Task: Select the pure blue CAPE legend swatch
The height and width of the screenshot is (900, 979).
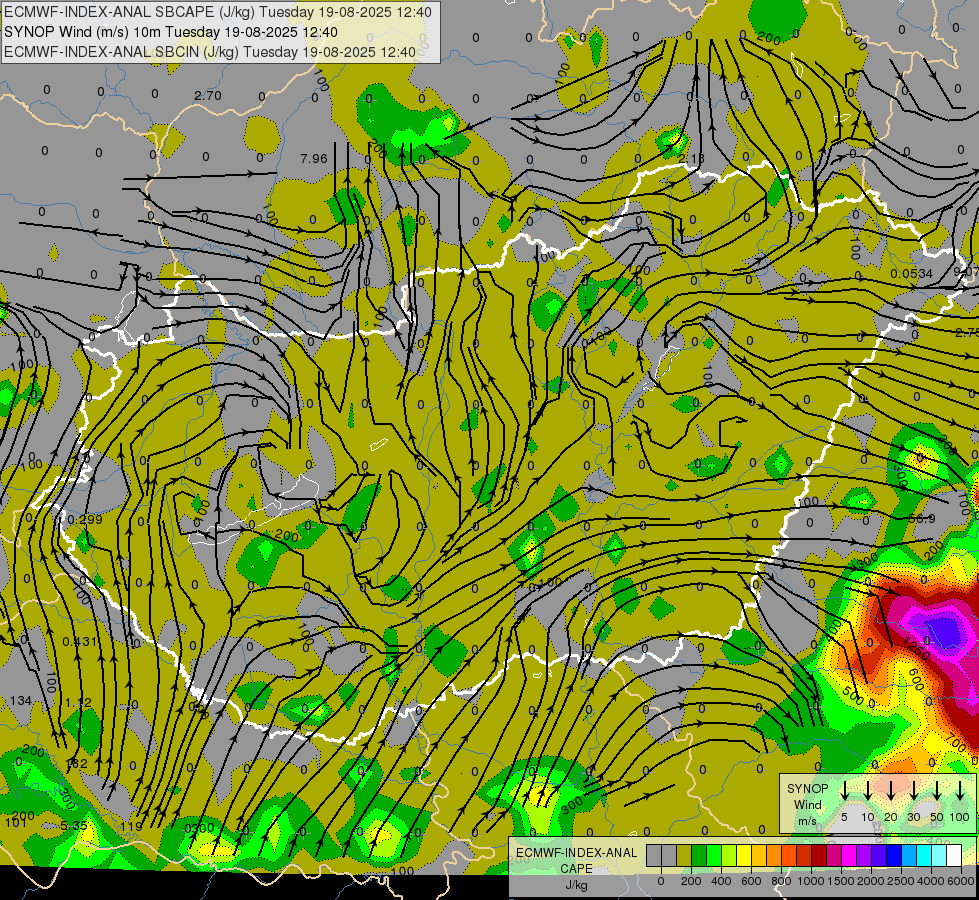Action: coord(893,855)
